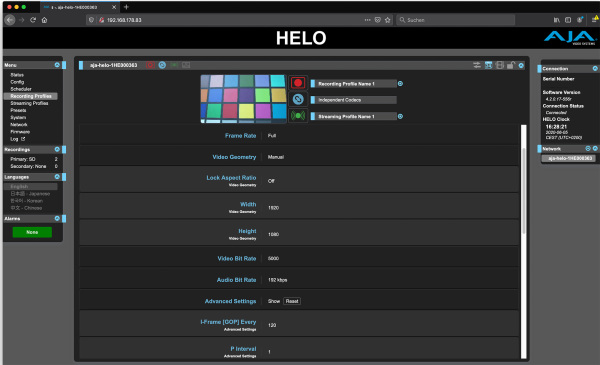
Task: Open the Network menu page
Action: tap(19, 125)
